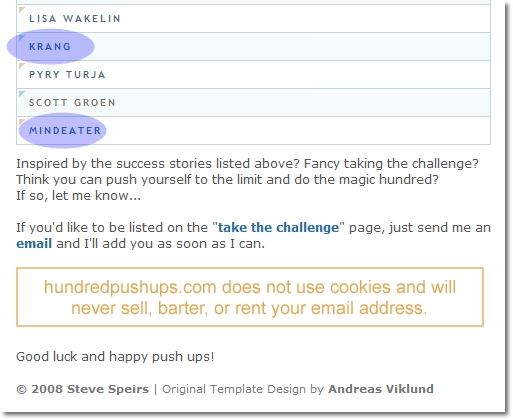Visit the Andreas Viklund footer link
This screenshot has height=420, width=513.
[381, 389]
